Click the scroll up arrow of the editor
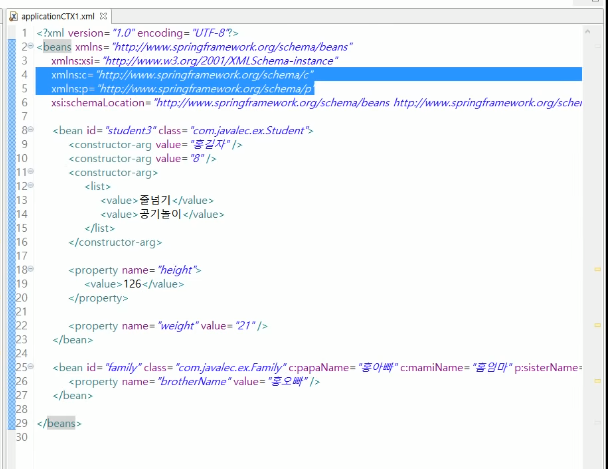Viewport: 608px width, 469px height. (x=587, y=32)
